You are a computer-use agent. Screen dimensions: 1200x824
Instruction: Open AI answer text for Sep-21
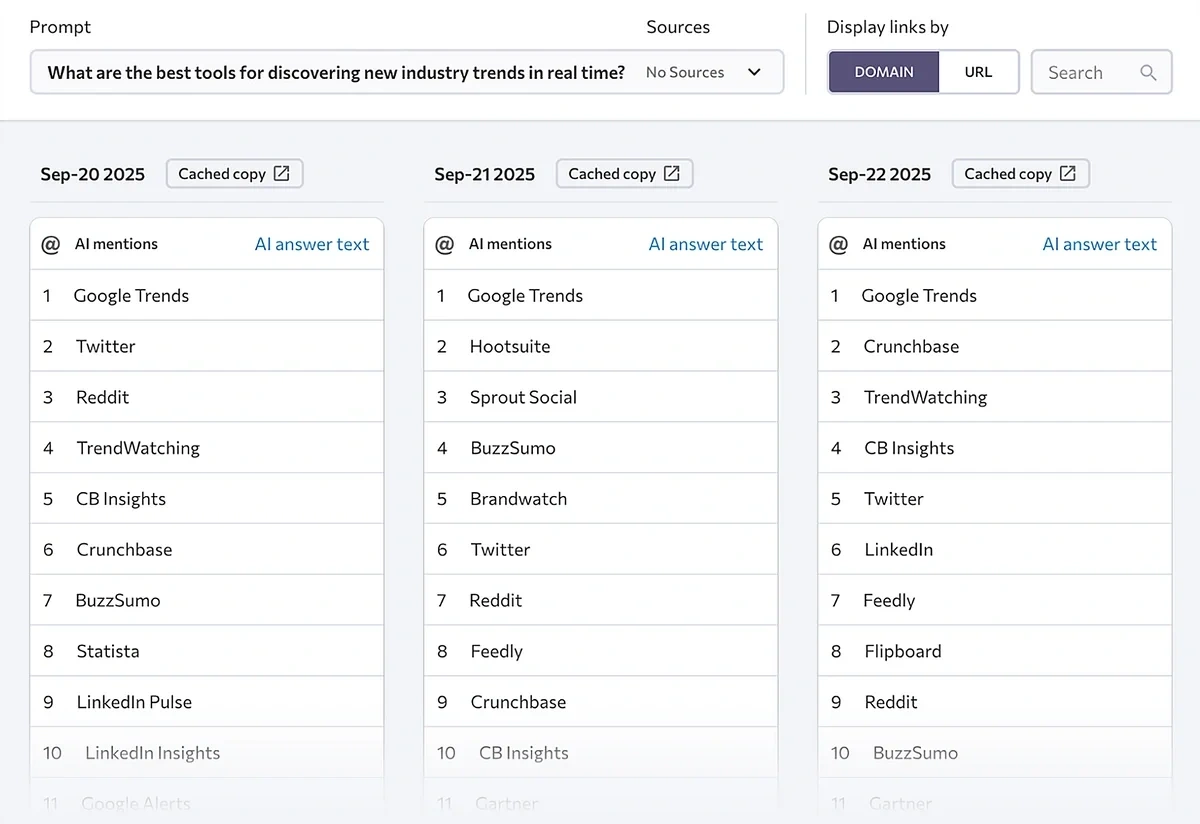click(705, 244)
